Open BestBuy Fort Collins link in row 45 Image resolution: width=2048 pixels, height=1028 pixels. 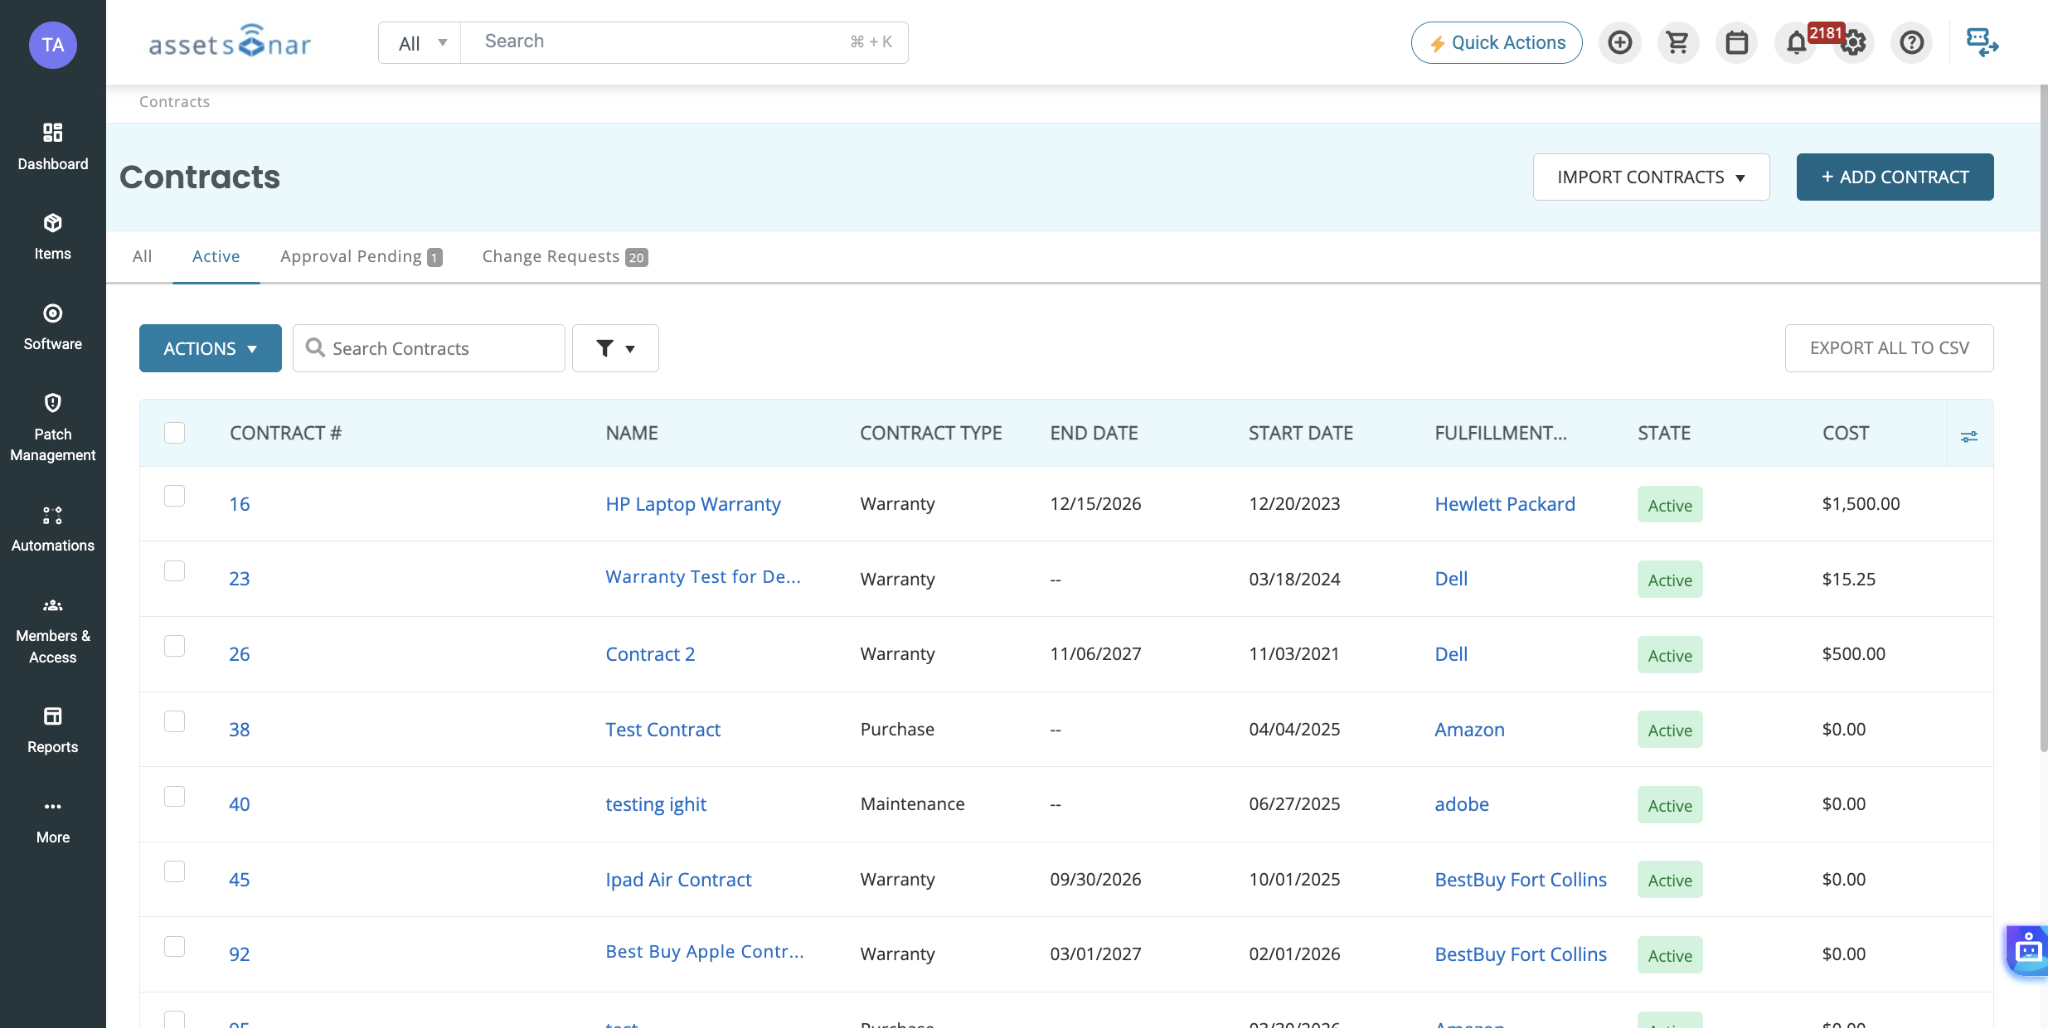[x=1520, y=879]
